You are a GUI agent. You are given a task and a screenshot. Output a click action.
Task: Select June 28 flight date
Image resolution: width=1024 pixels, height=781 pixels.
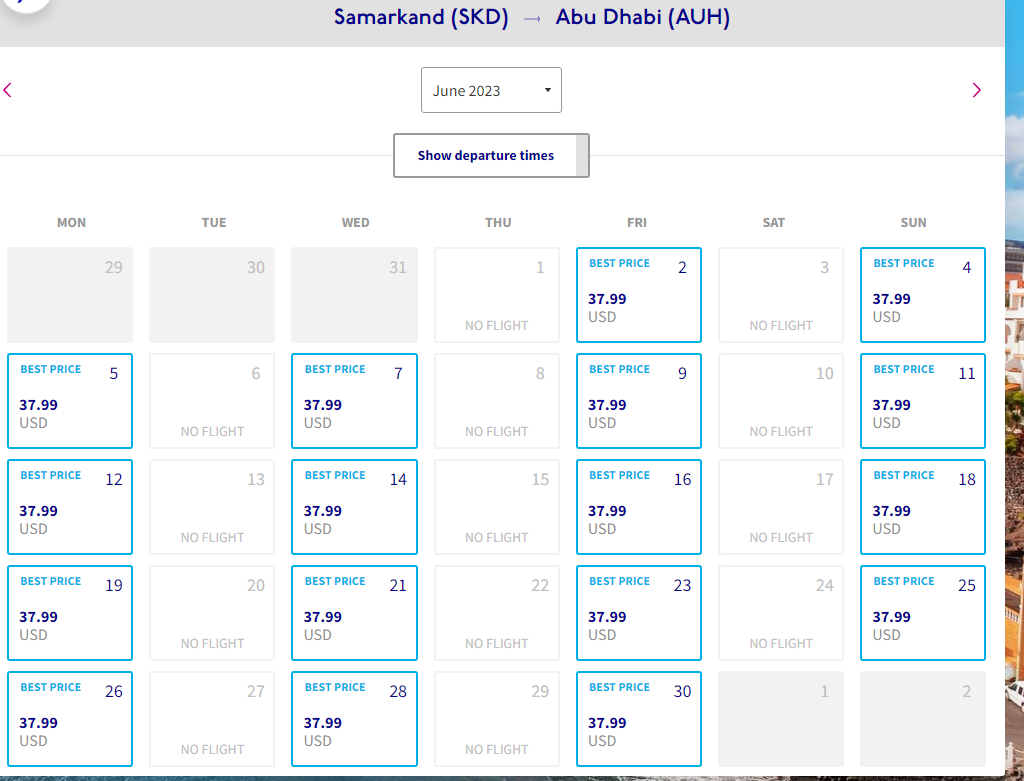click(x=354, y=719)
